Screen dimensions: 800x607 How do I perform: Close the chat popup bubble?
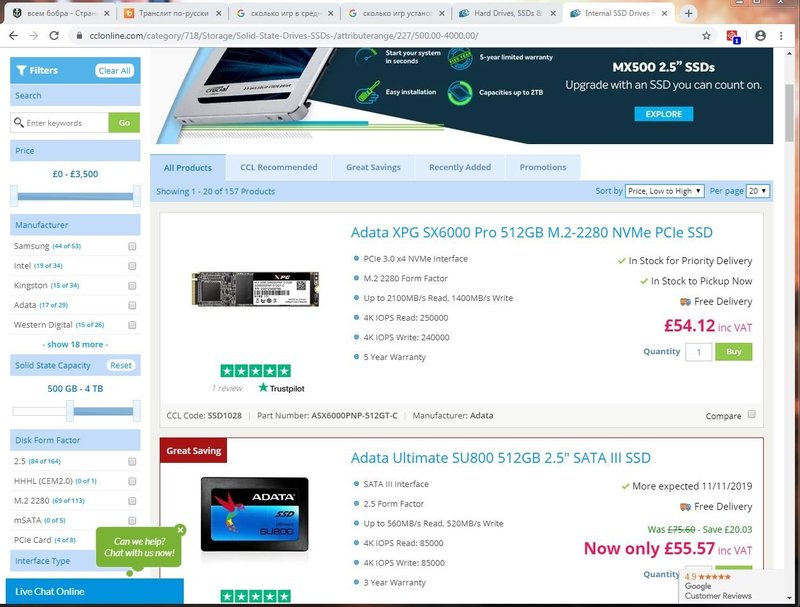point(180,530)
